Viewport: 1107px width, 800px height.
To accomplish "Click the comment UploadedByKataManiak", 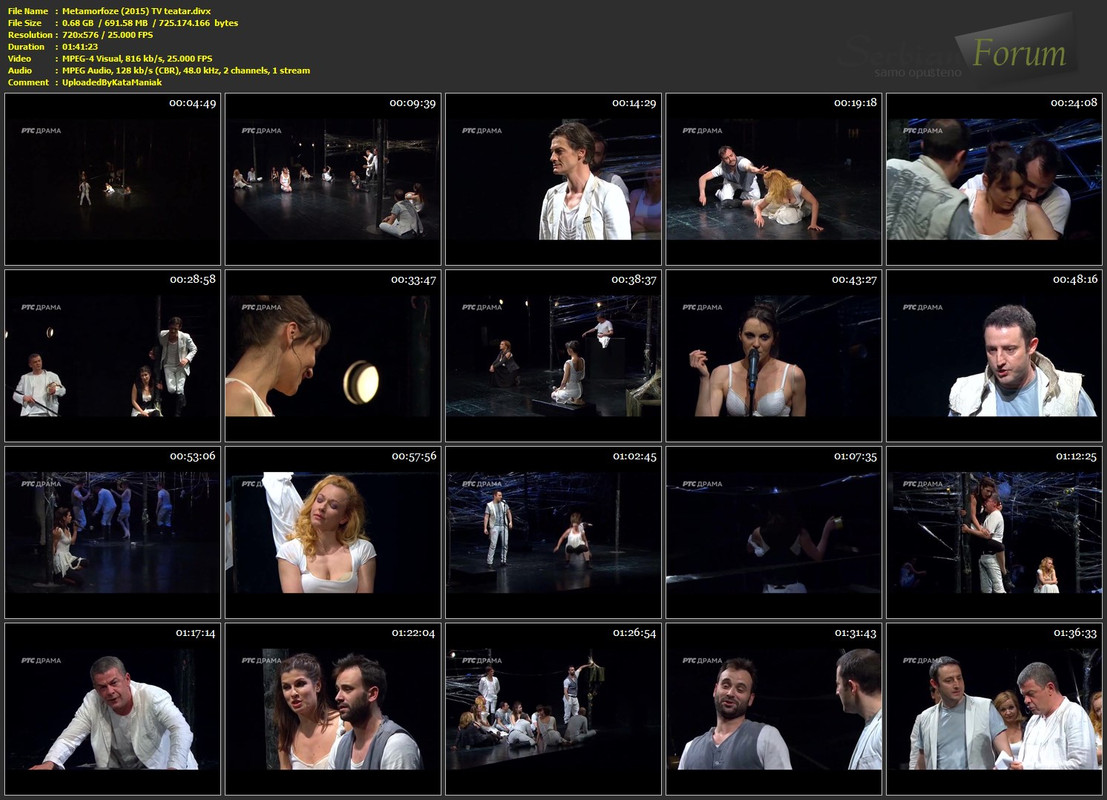I will [x=112, y=83].
